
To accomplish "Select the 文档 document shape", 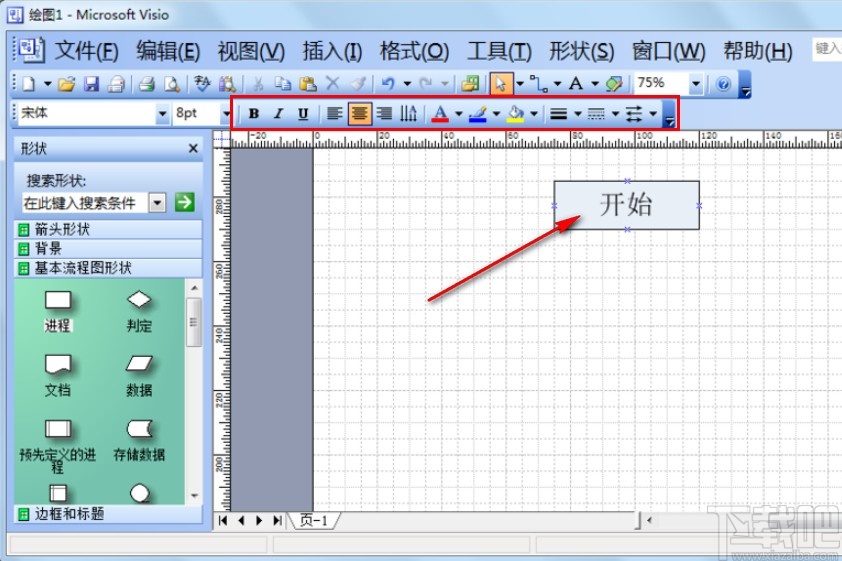I will point(57,376).
